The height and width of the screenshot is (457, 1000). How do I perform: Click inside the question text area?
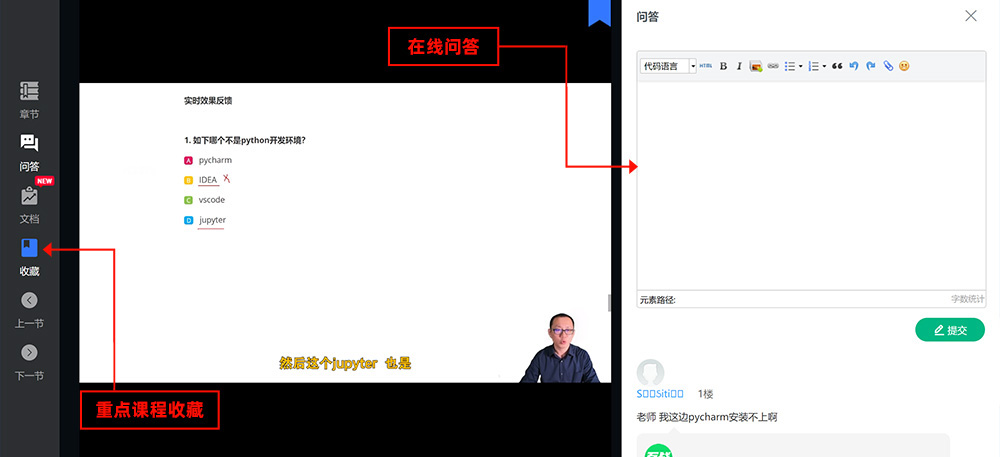tap(811, 185)
